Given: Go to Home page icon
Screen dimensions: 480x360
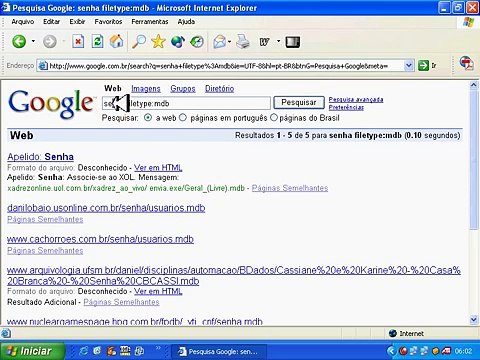Looking at the screenshot, I should click(x=116, y=42).
